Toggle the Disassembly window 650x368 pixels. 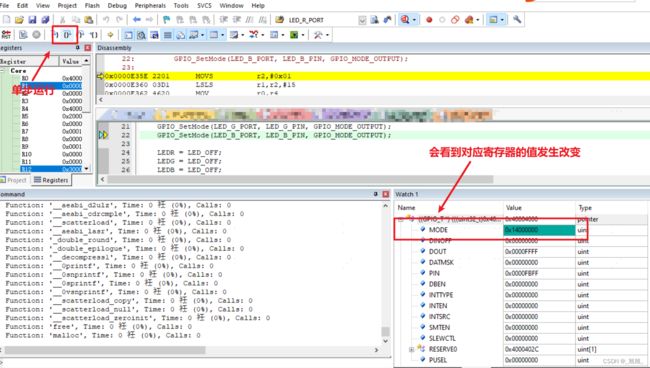(141, 35)
